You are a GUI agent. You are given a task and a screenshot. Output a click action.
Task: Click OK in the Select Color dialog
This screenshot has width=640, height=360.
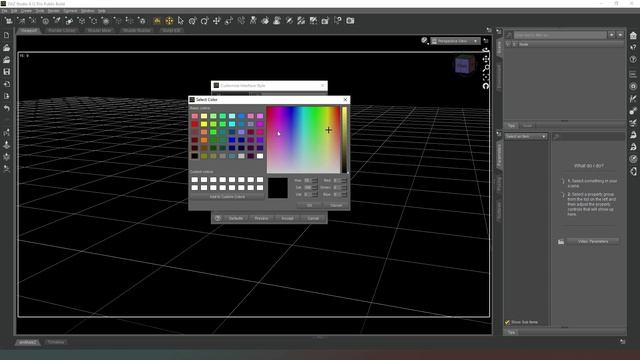click(x=309, y=205)
